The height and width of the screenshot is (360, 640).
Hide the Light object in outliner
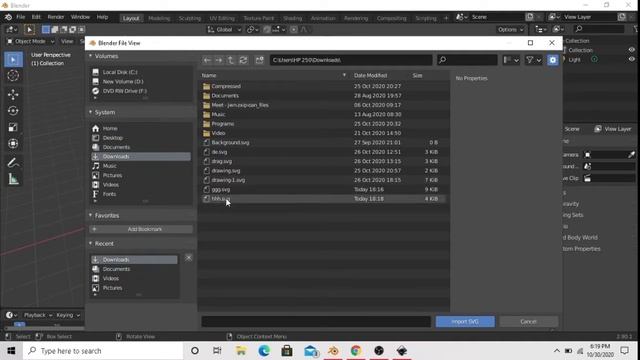[631, 59]
